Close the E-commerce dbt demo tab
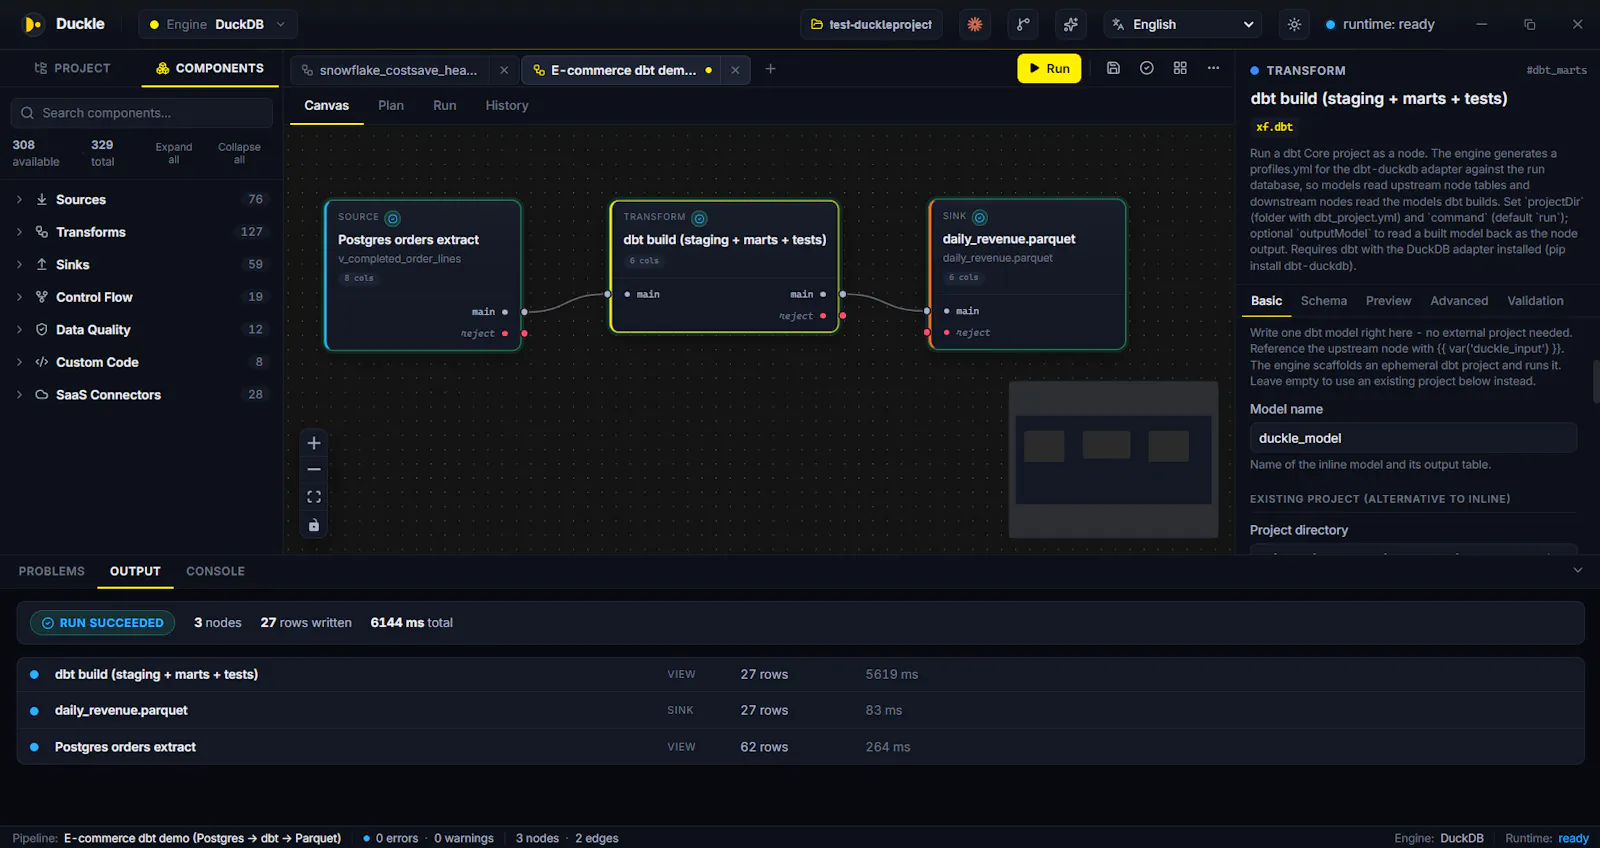 tap(735, 70)
